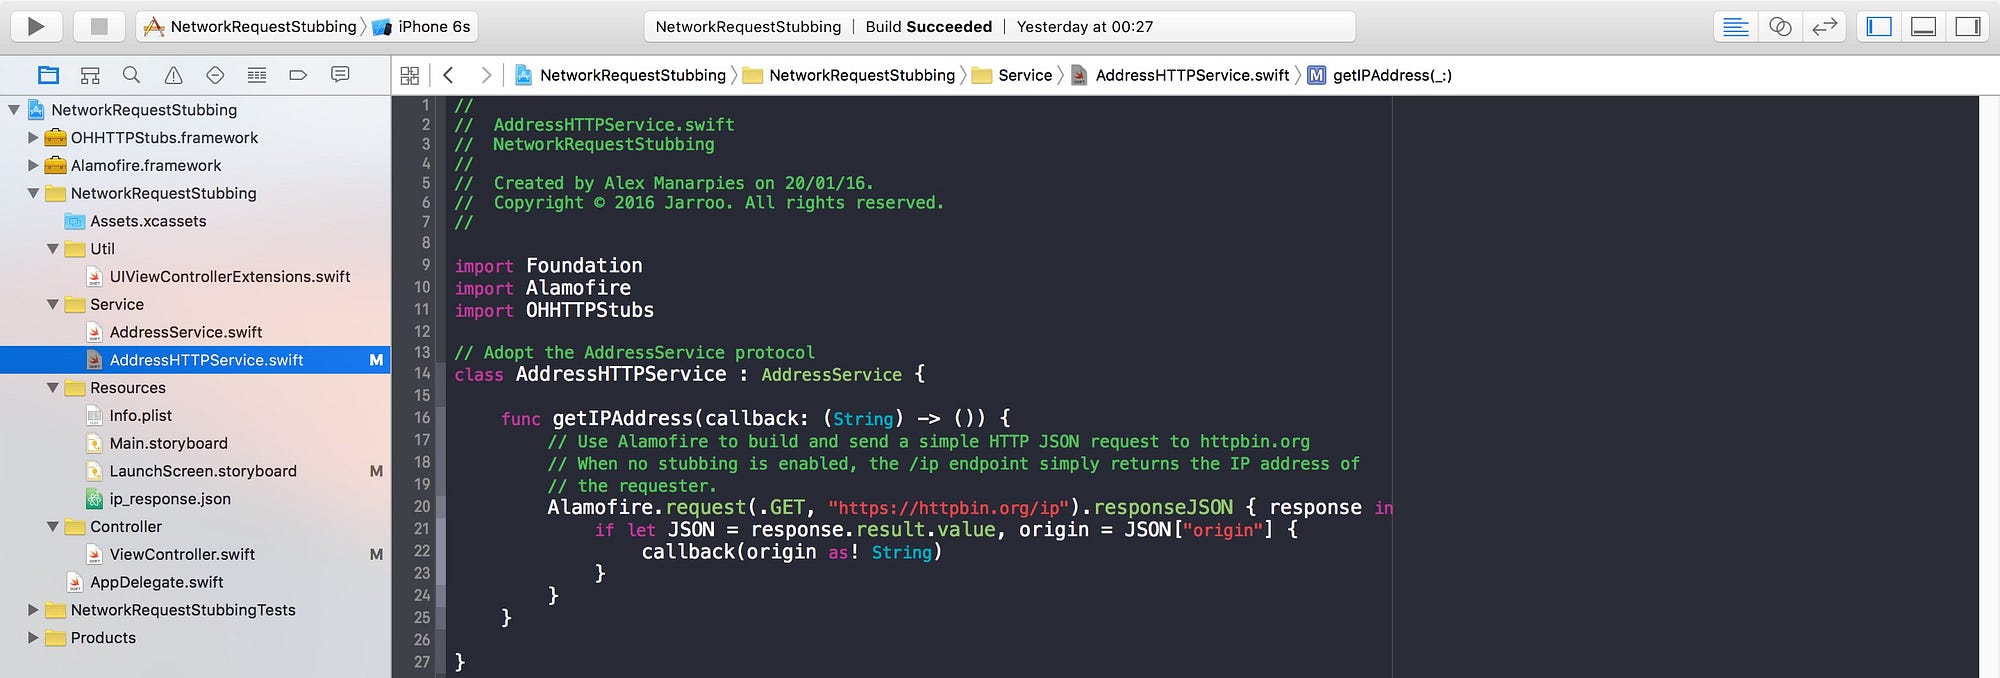Click the ip_response.json file icon
The width and height of the screenshot is (2000, 678).
click(x=94, y=499)
